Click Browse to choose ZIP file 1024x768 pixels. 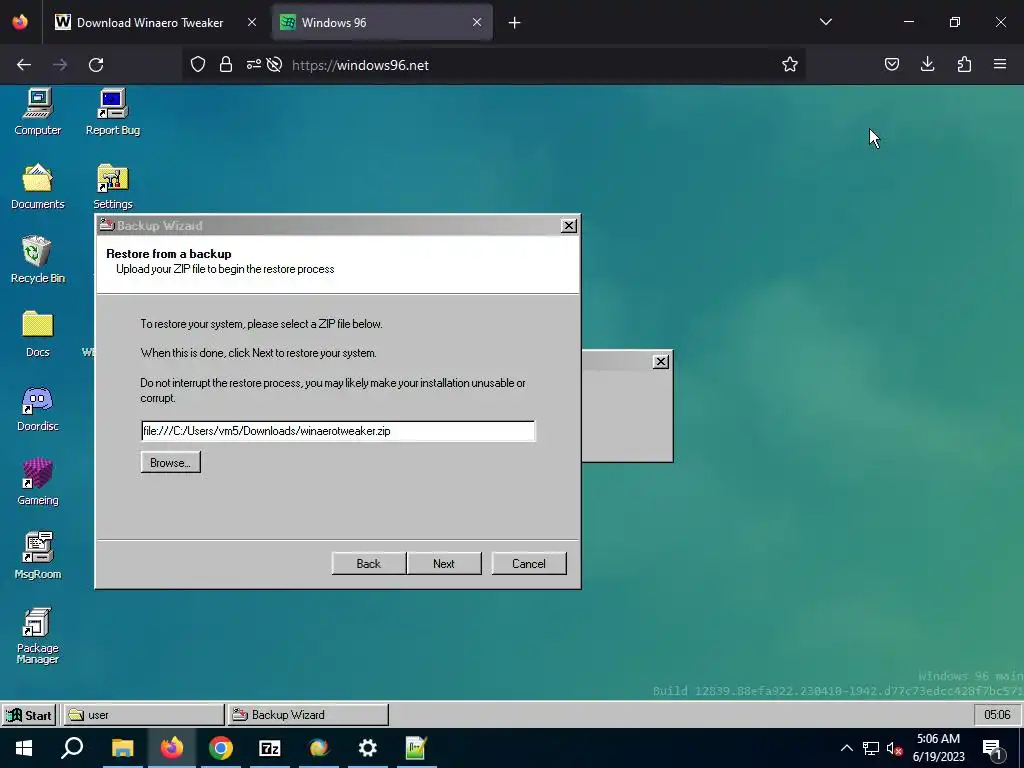click(170, 462)
